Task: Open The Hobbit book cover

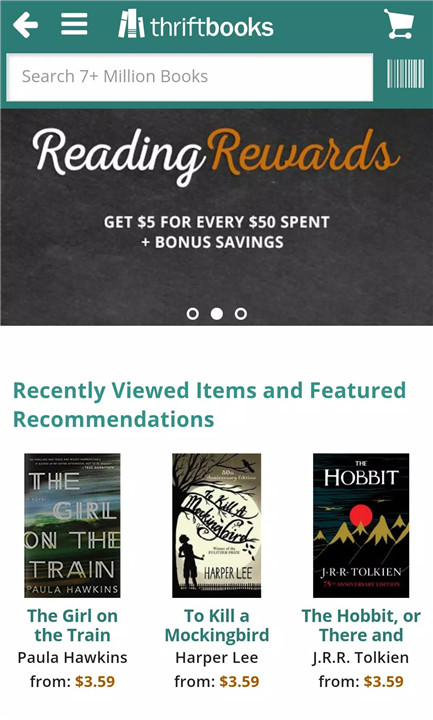Action: coord(361,526)
